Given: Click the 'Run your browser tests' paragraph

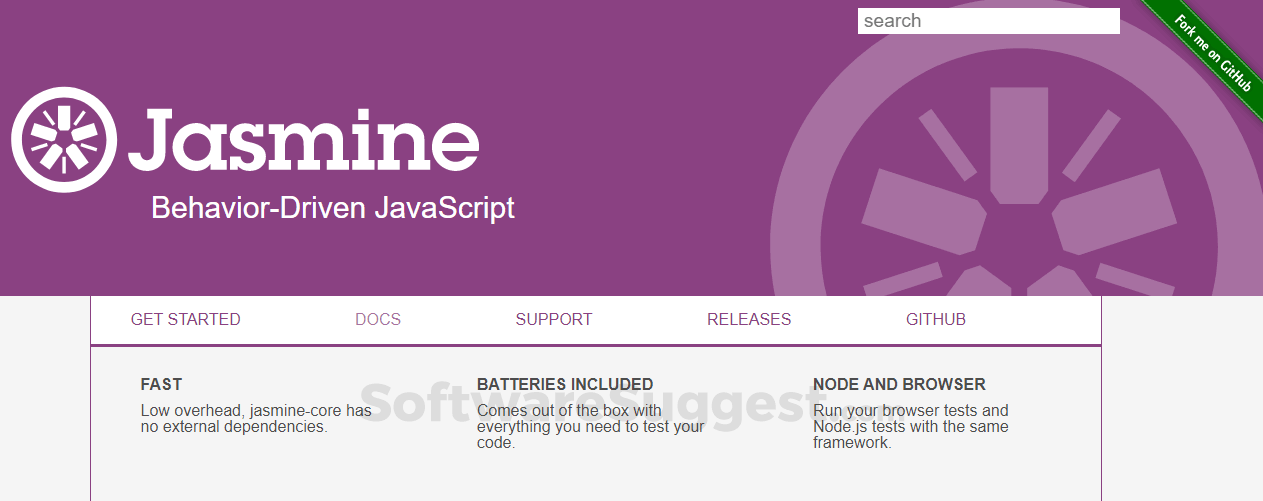Looking at the screenshot, I should 910,426.
